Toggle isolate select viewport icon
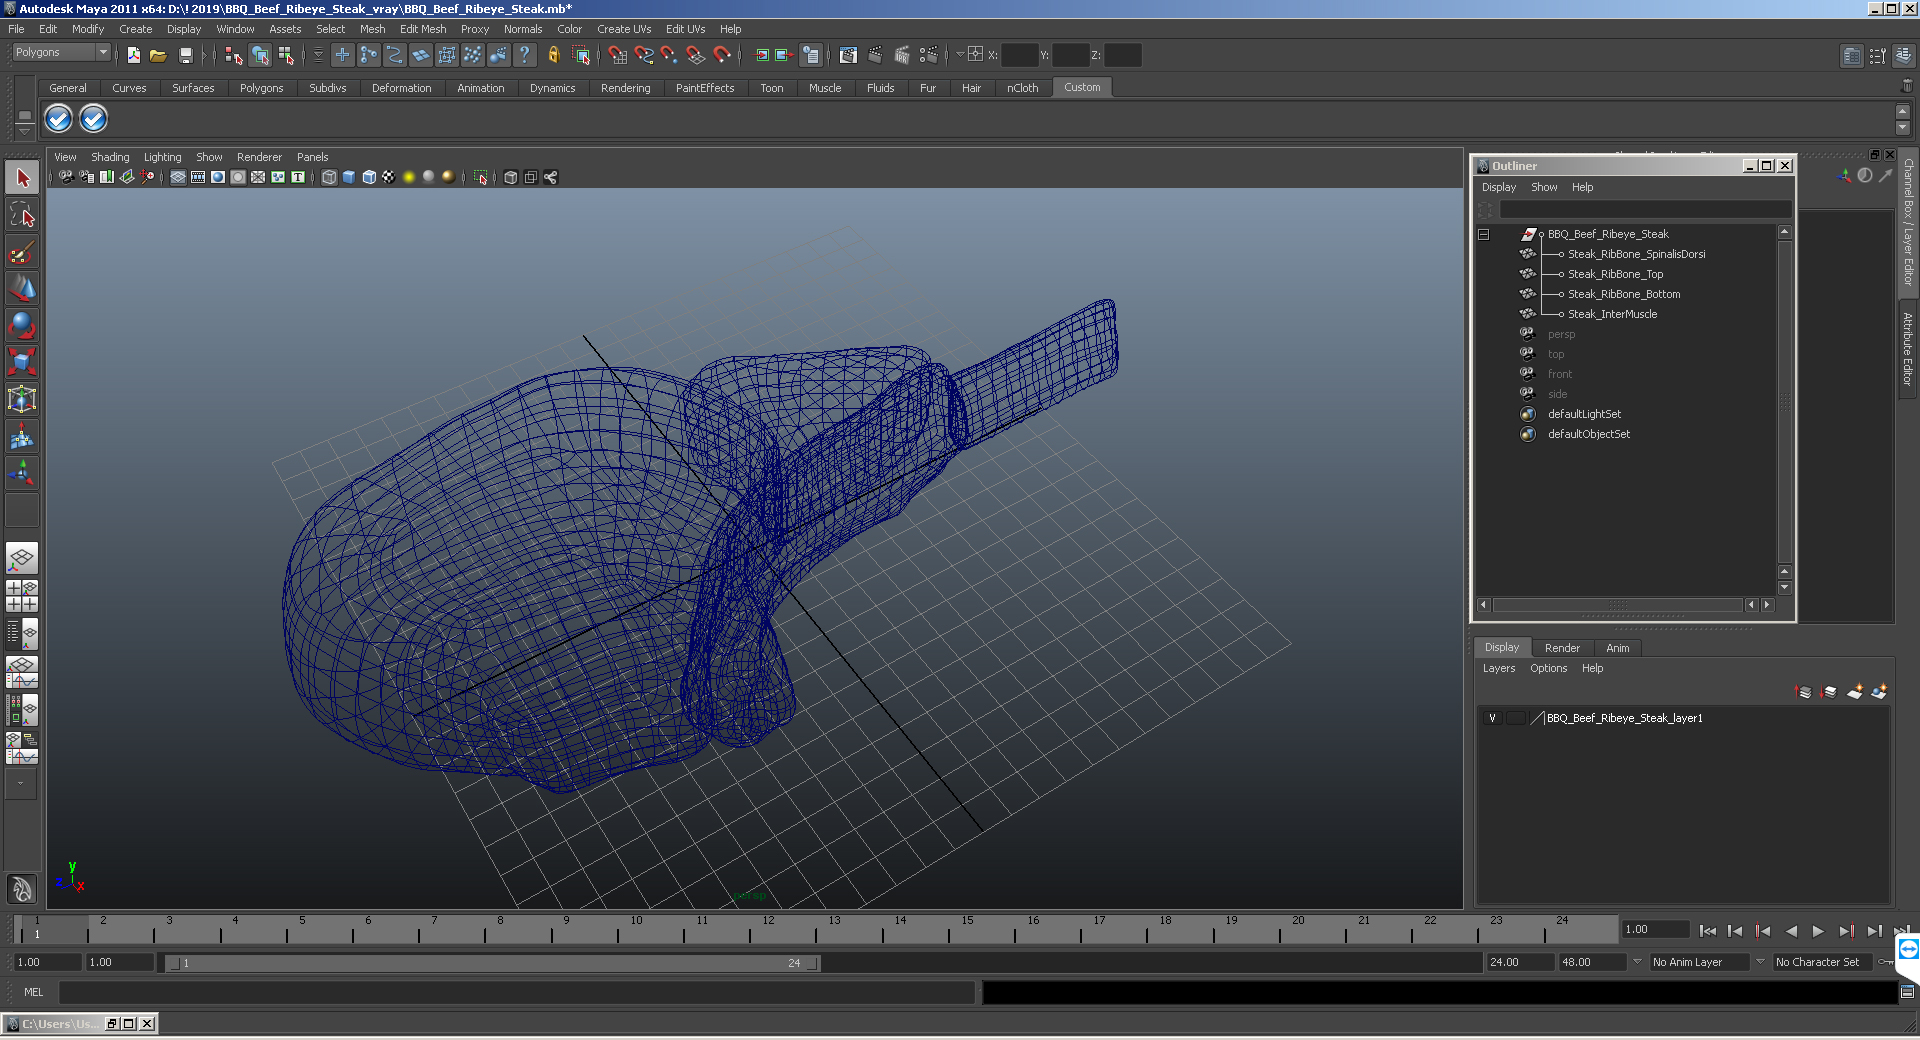 481,177
